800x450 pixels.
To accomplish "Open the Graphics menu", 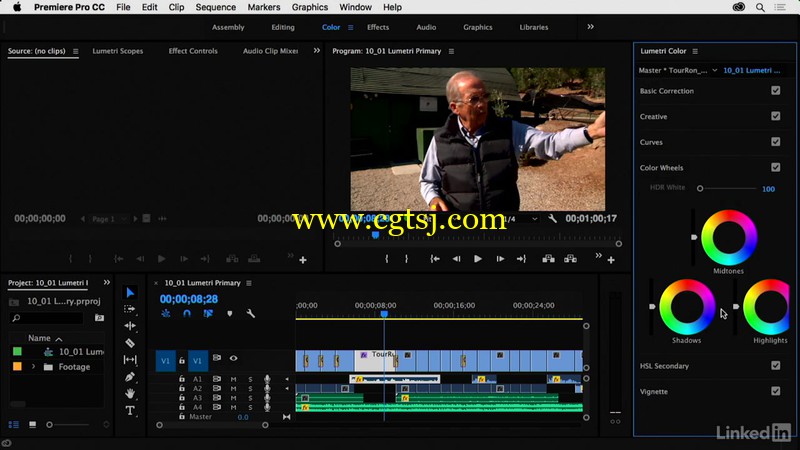I will coord(310,7).
